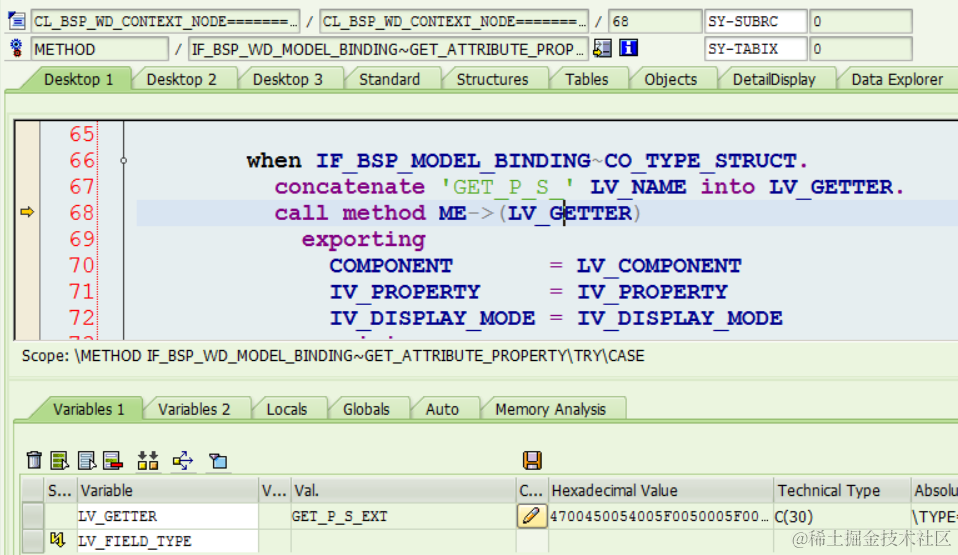The image size is (958, 555).
Task: Click the SY-TABIX value field
Action: pyautogui.click(x=860, y=49)
